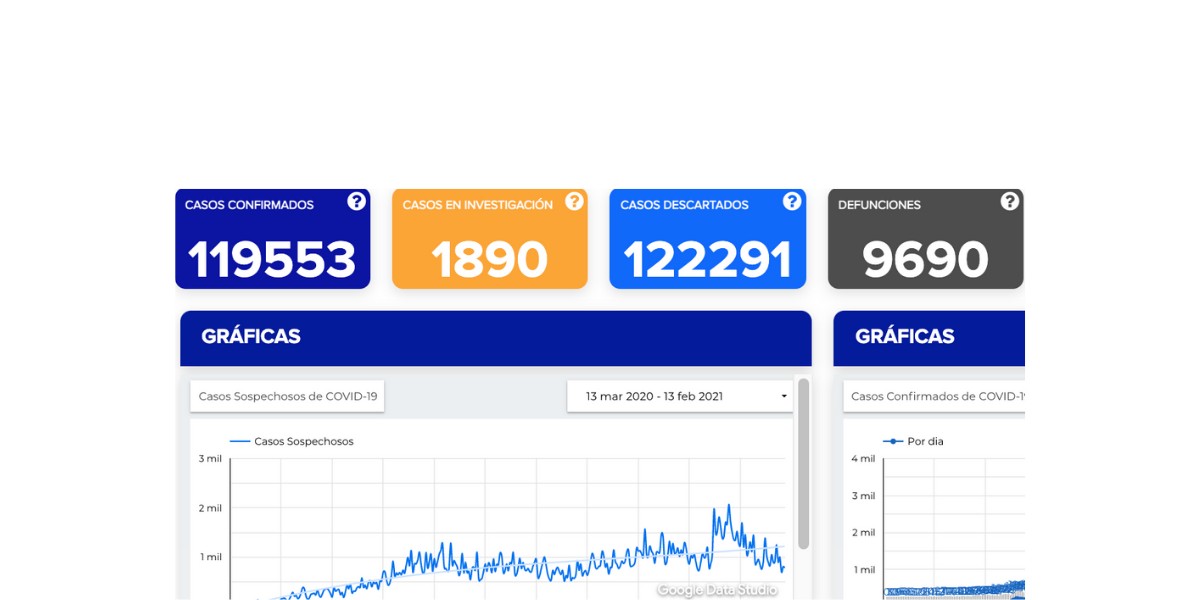The image size is (1200, 600).
Task: Click the 119553 confirmed cases value
Action: tap(272, 260)
